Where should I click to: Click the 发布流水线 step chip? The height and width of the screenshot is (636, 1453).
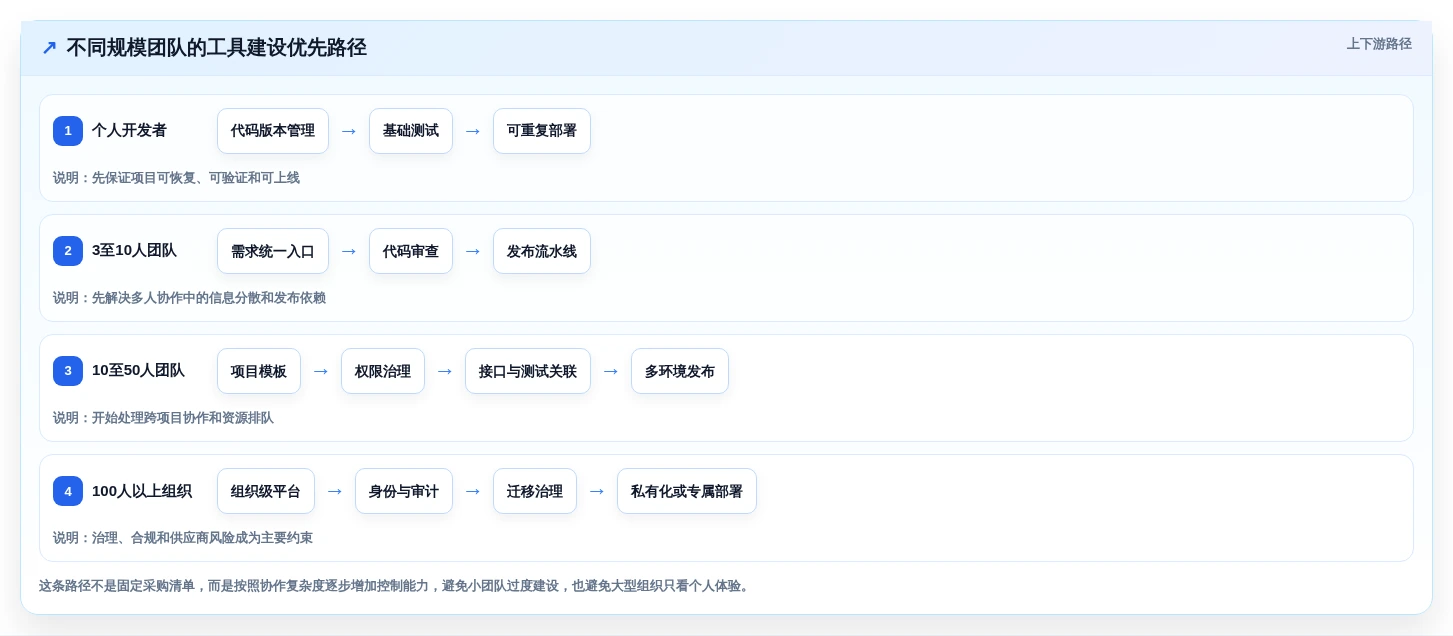(x=542, y=251)
